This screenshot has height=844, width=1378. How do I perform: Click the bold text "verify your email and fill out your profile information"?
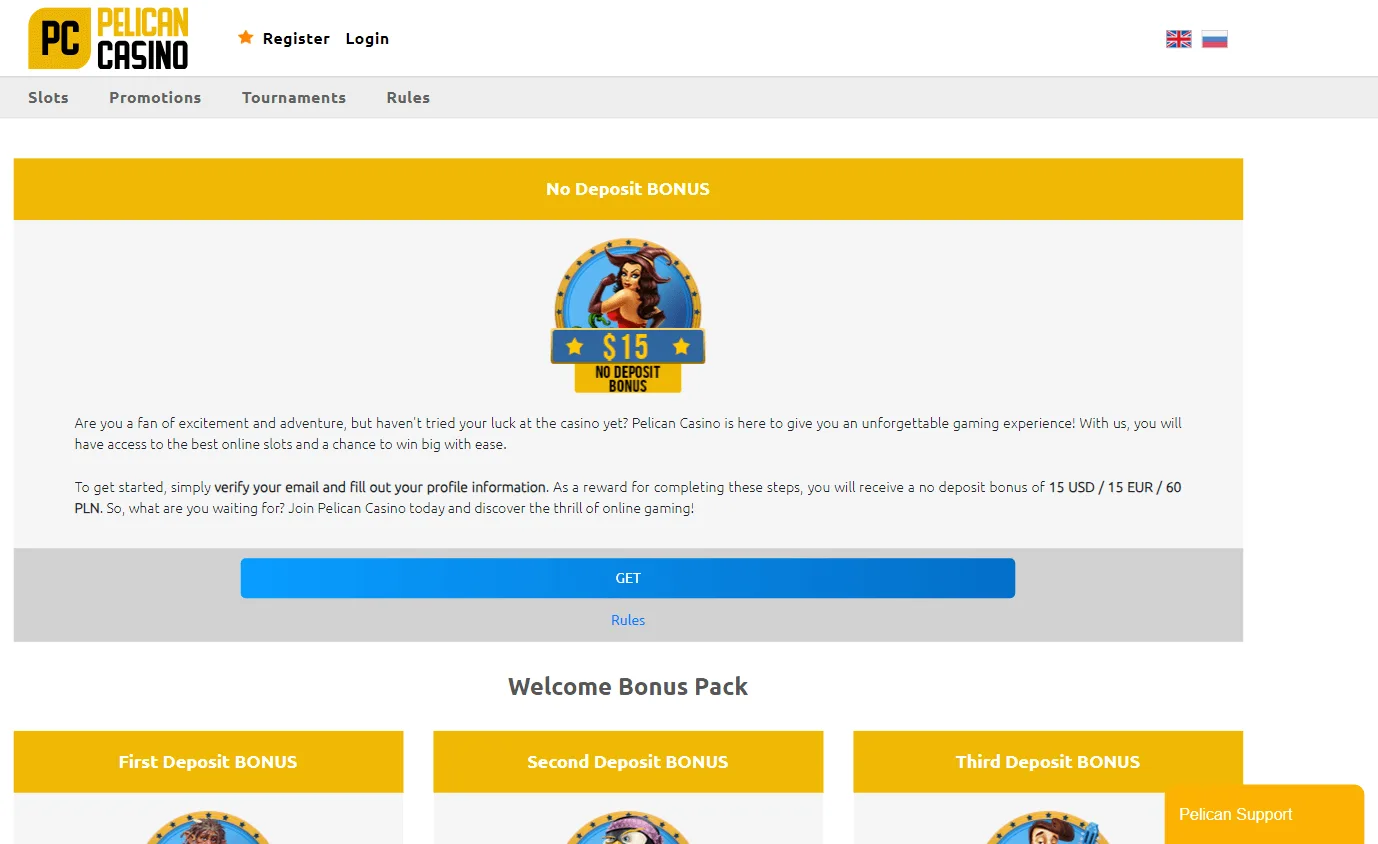point(381,487)
